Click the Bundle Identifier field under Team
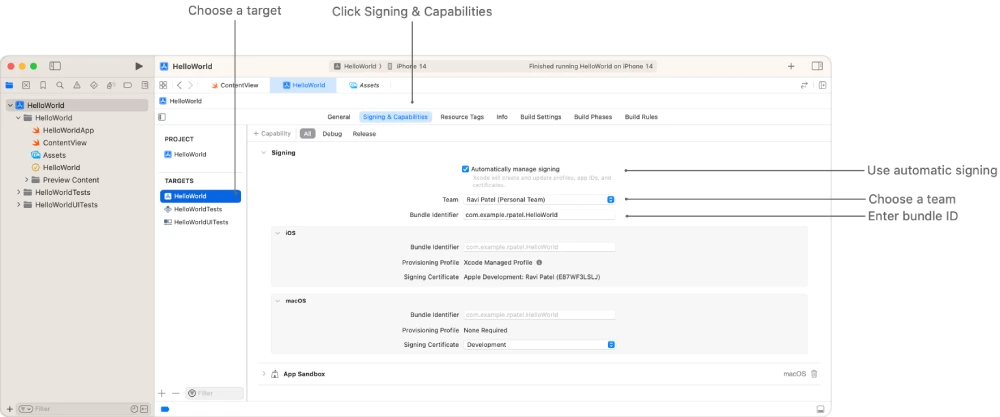 [x=539, y=215]
